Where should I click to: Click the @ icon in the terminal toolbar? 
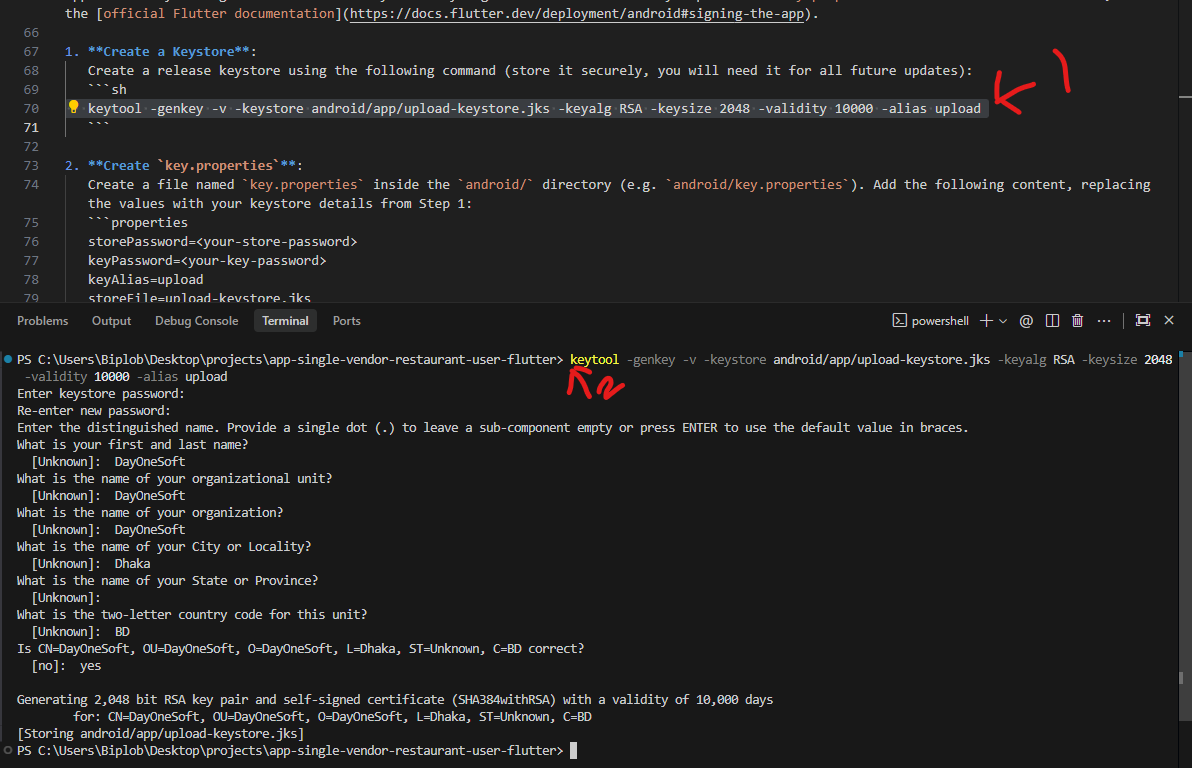point(1026,321)
